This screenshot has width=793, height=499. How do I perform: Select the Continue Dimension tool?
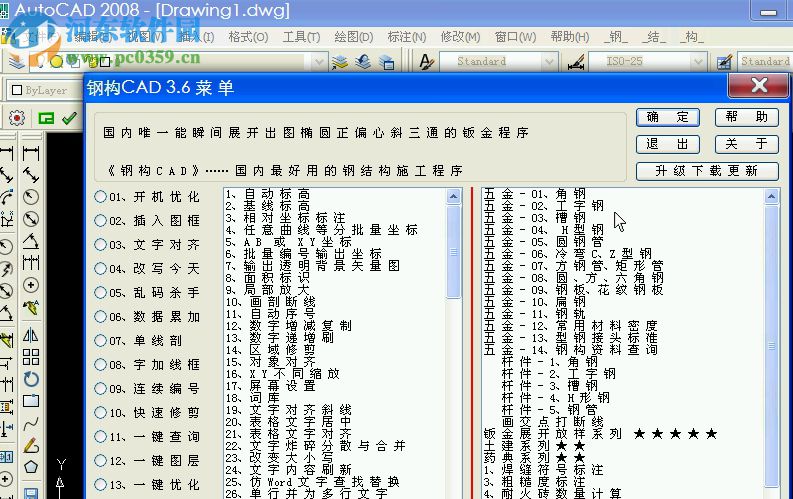coord(31,263)
